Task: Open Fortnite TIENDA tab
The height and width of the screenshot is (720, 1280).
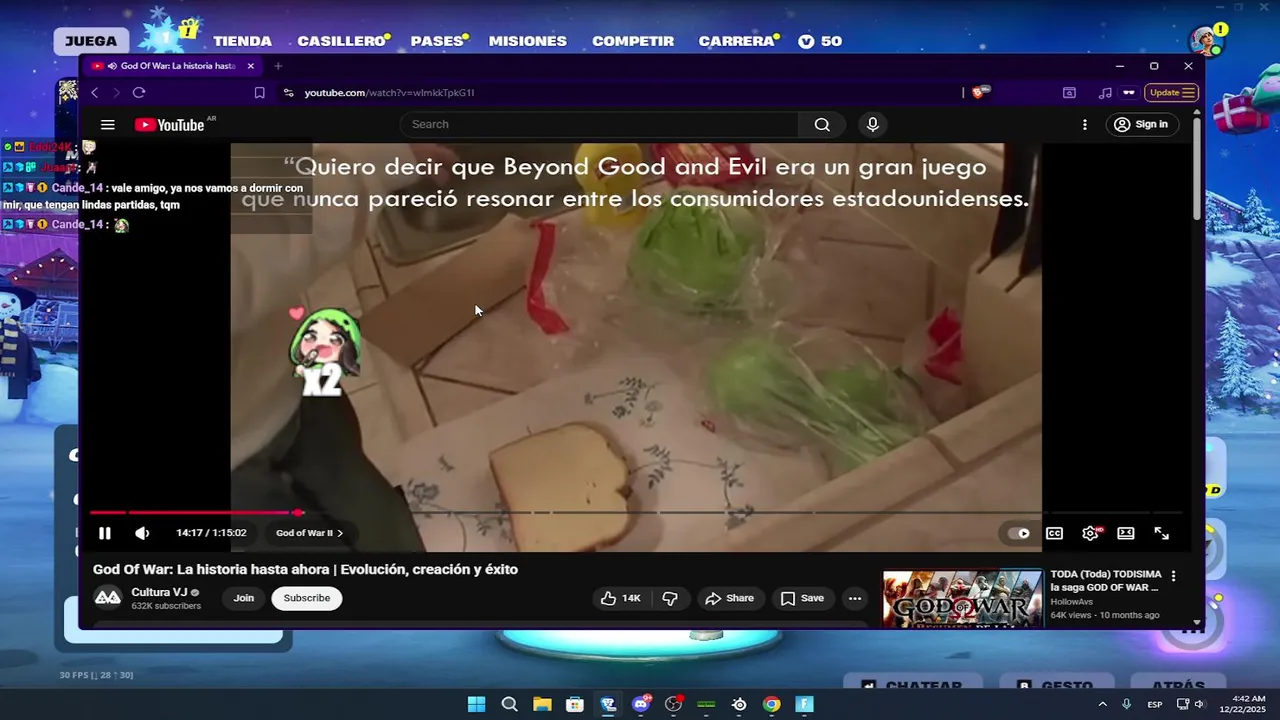Action: coord(242,41)
